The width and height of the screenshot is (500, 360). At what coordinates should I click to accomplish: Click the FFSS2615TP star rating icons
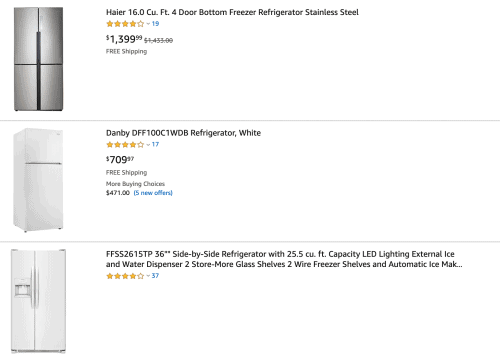pyautogui.click(x=125, y=276)
